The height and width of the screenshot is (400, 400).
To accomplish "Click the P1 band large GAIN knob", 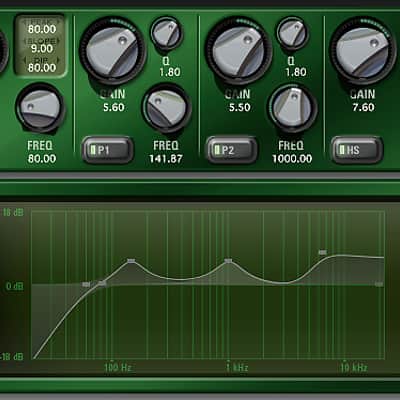I will (113, 50).
